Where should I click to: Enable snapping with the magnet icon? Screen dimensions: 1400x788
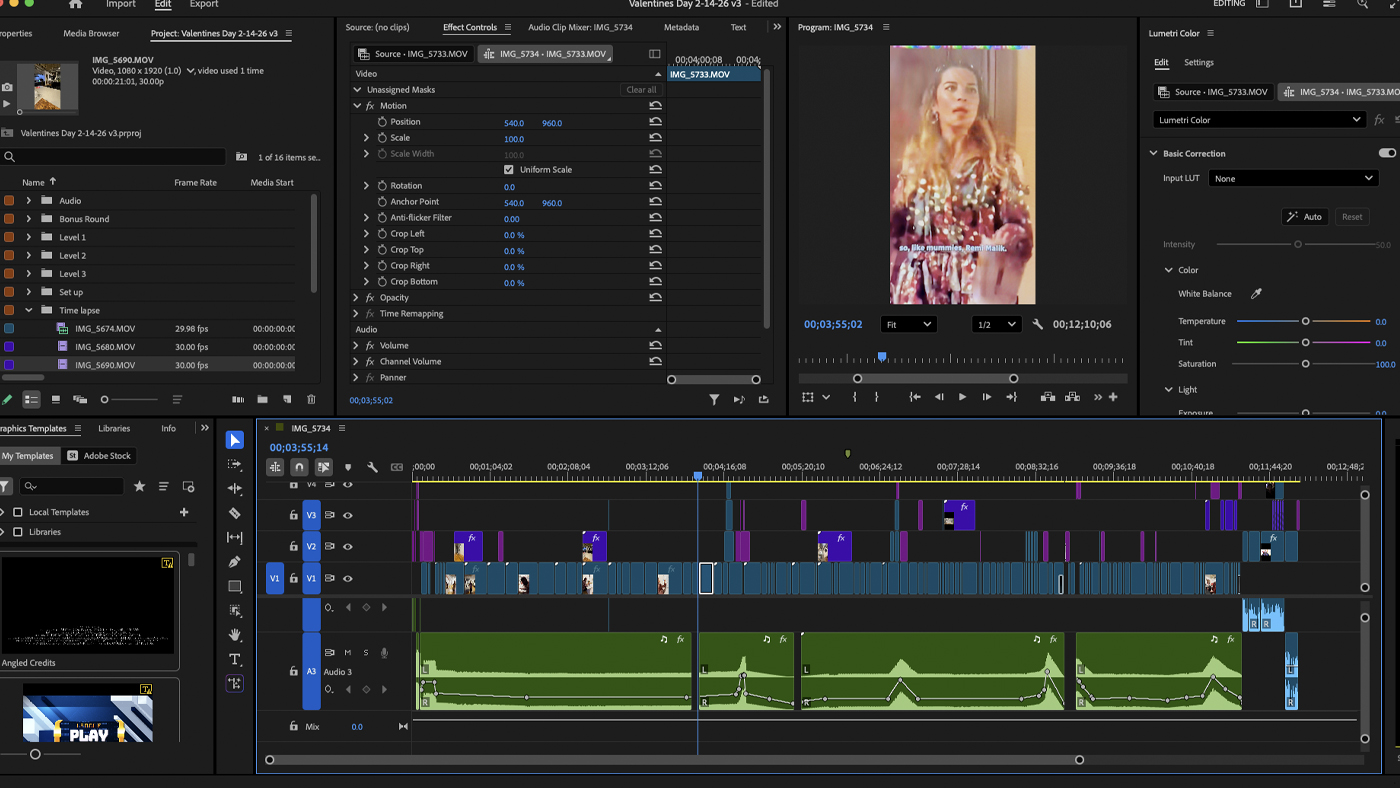(x=298, y=467)
